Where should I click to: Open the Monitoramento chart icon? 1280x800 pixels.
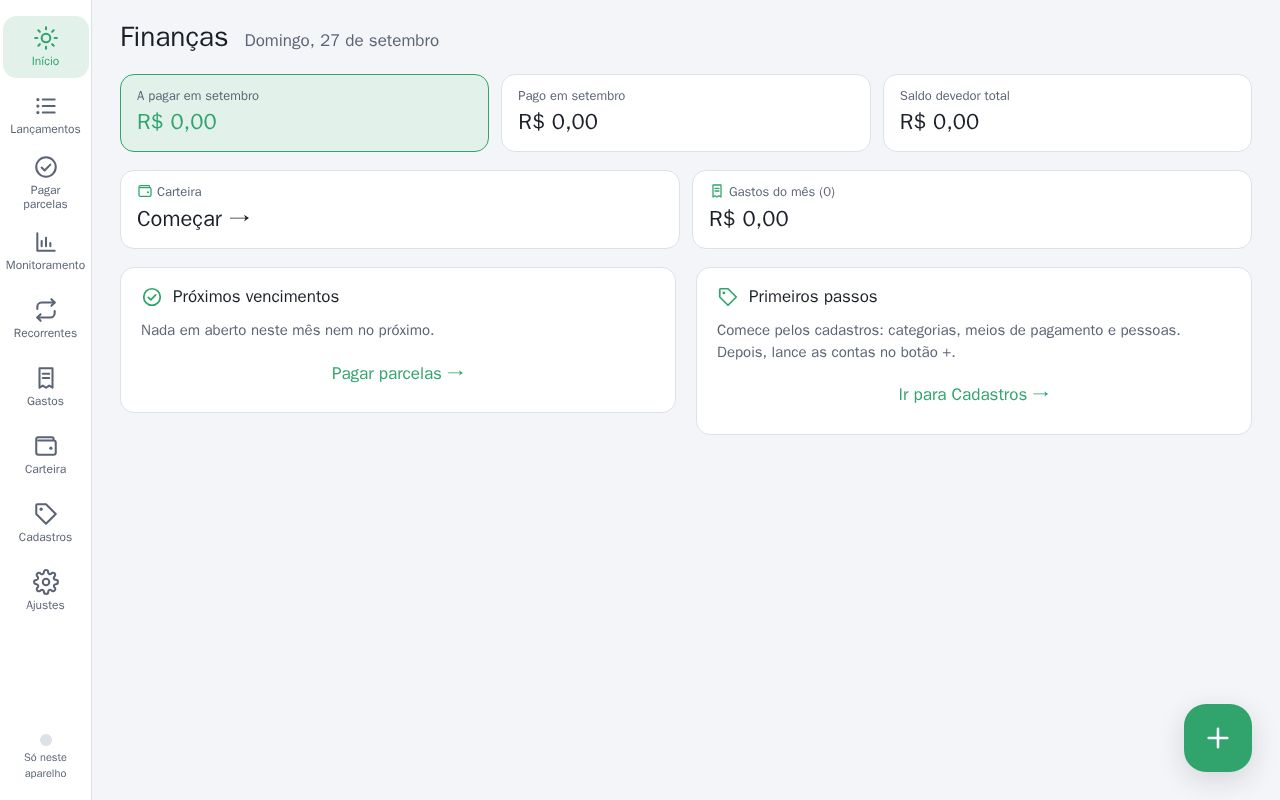click(46, 242)
